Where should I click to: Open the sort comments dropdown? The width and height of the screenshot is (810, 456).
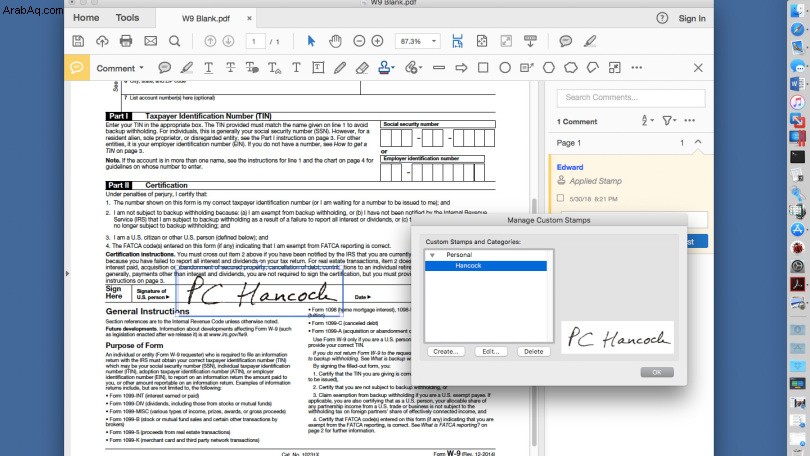tap(647, 120)
